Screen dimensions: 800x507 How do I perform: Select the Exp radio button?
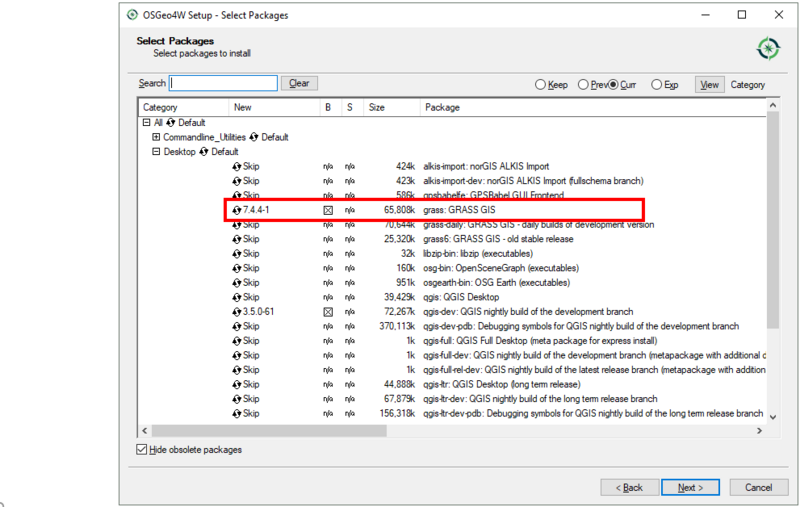coord(657,85)
